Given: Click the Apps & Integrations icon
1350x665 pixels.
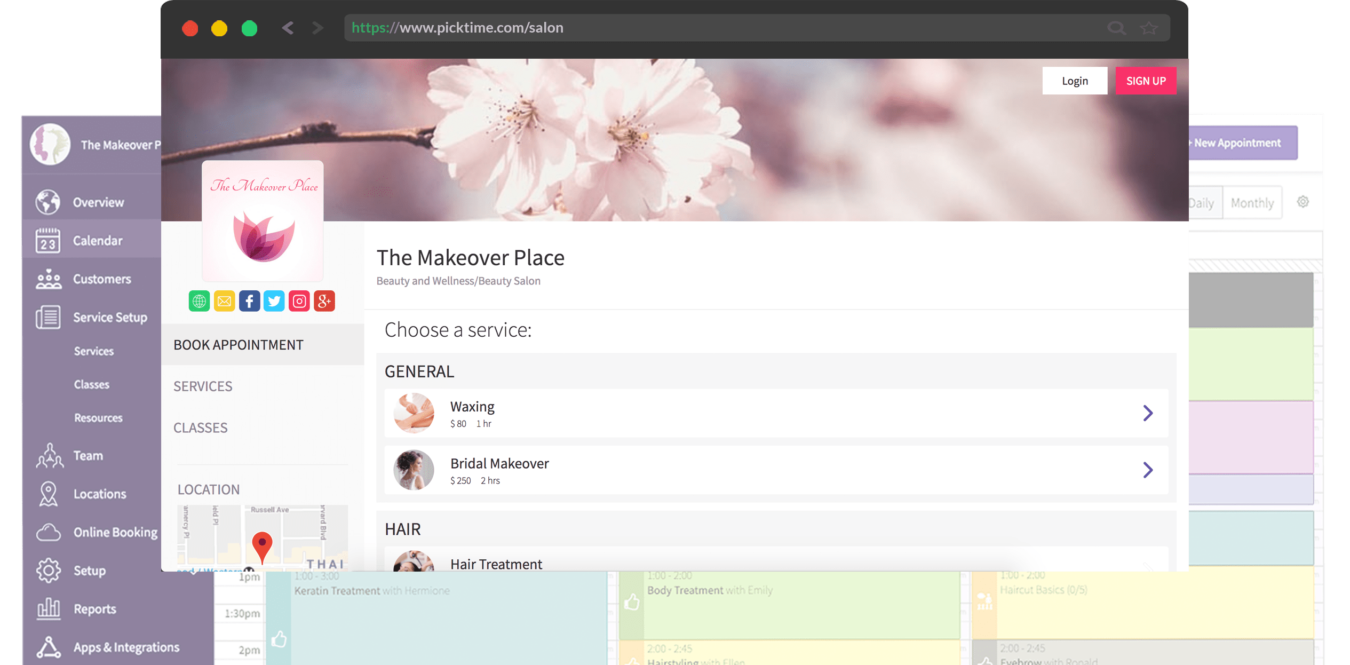Looking at the screenshot, I should coord(48,646).
